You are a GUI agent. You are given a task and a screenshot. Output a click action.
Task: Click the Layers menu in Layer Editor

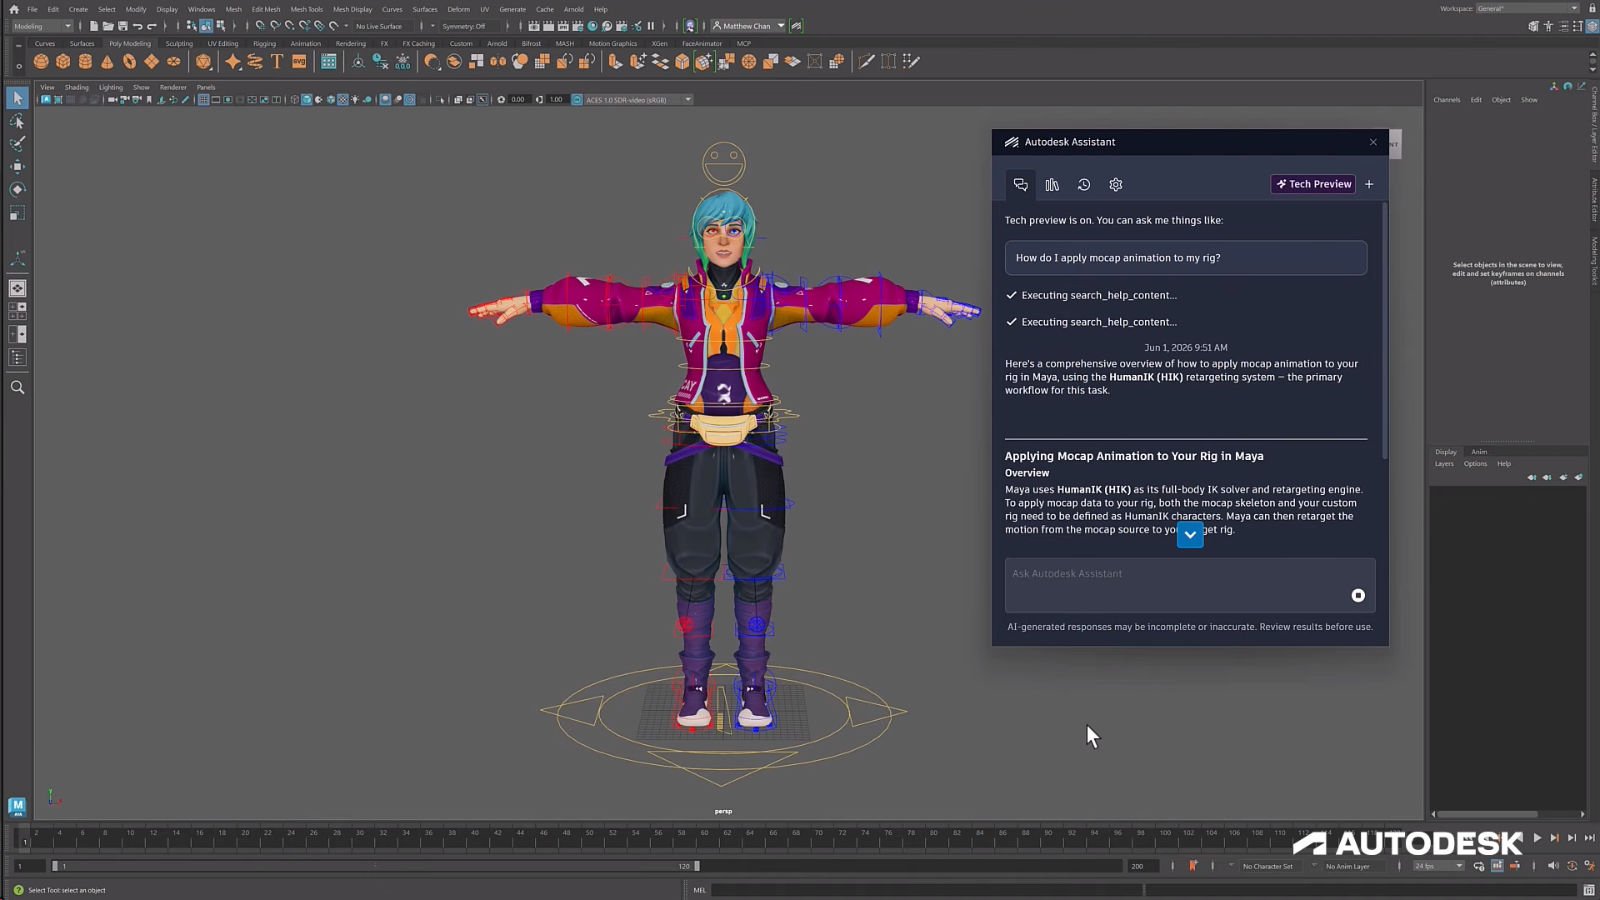(x=1444, y=464)
